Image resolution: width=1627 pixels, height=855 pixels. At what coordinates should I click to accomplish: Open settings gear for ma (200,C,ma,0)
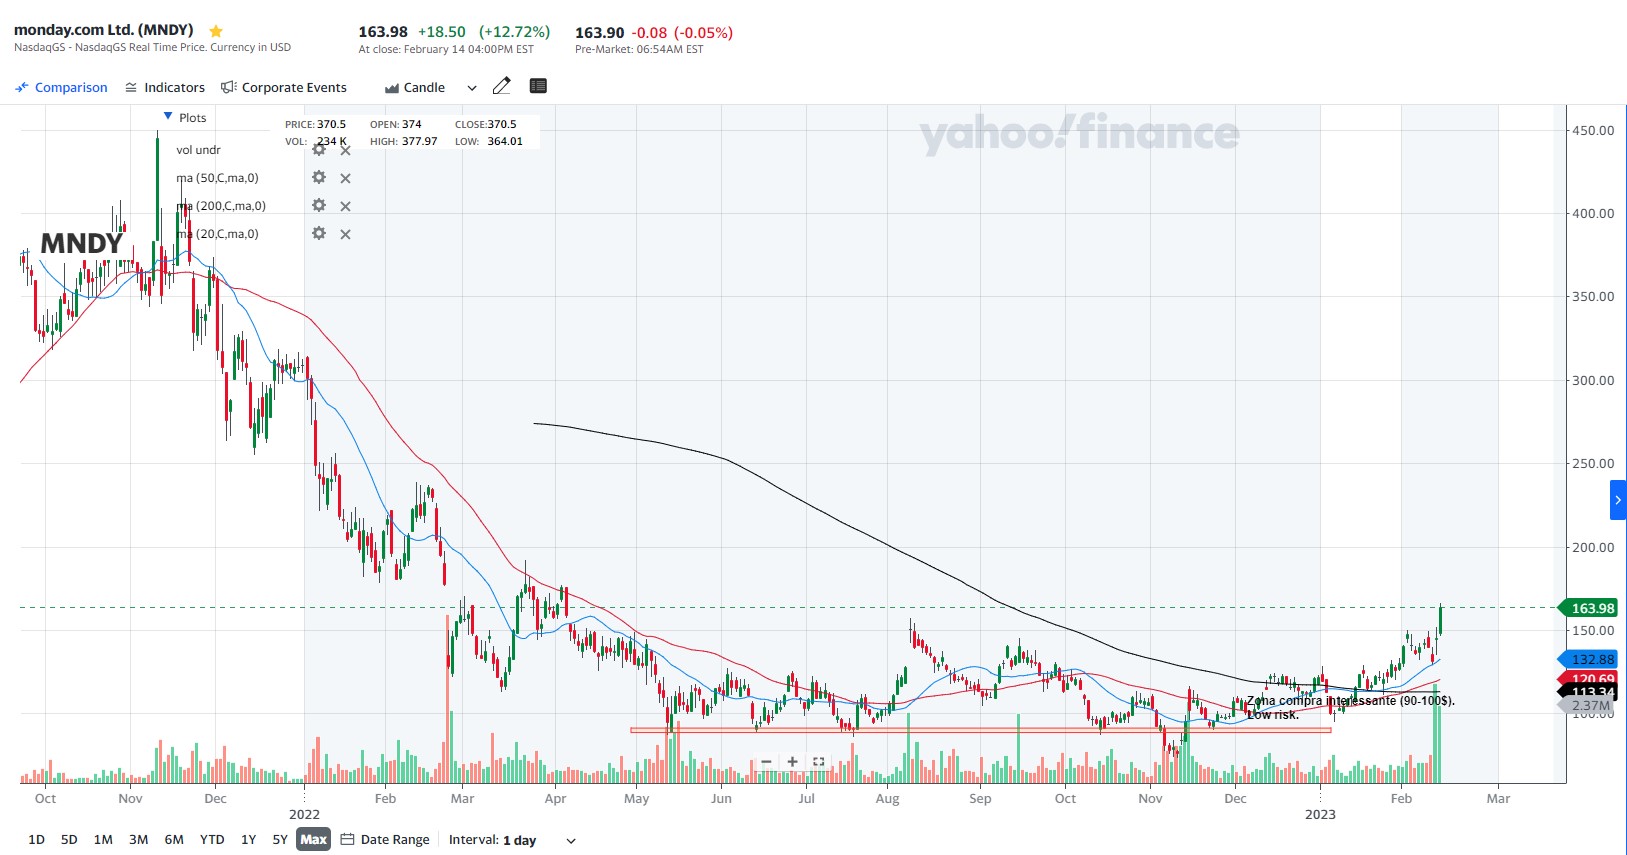coord(319,205)
